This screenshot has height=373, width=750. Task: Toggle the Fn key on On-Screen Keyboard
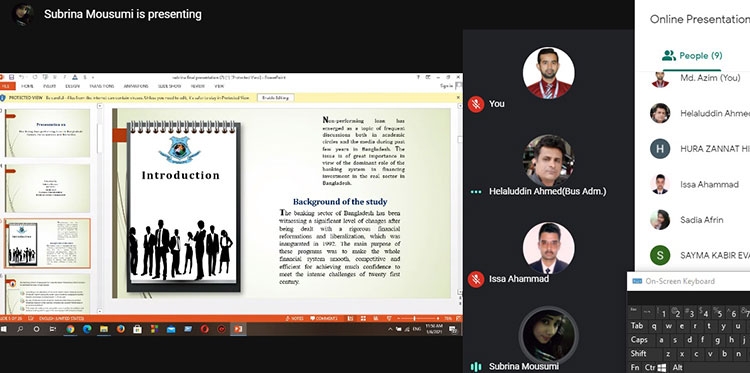(634, 367)
